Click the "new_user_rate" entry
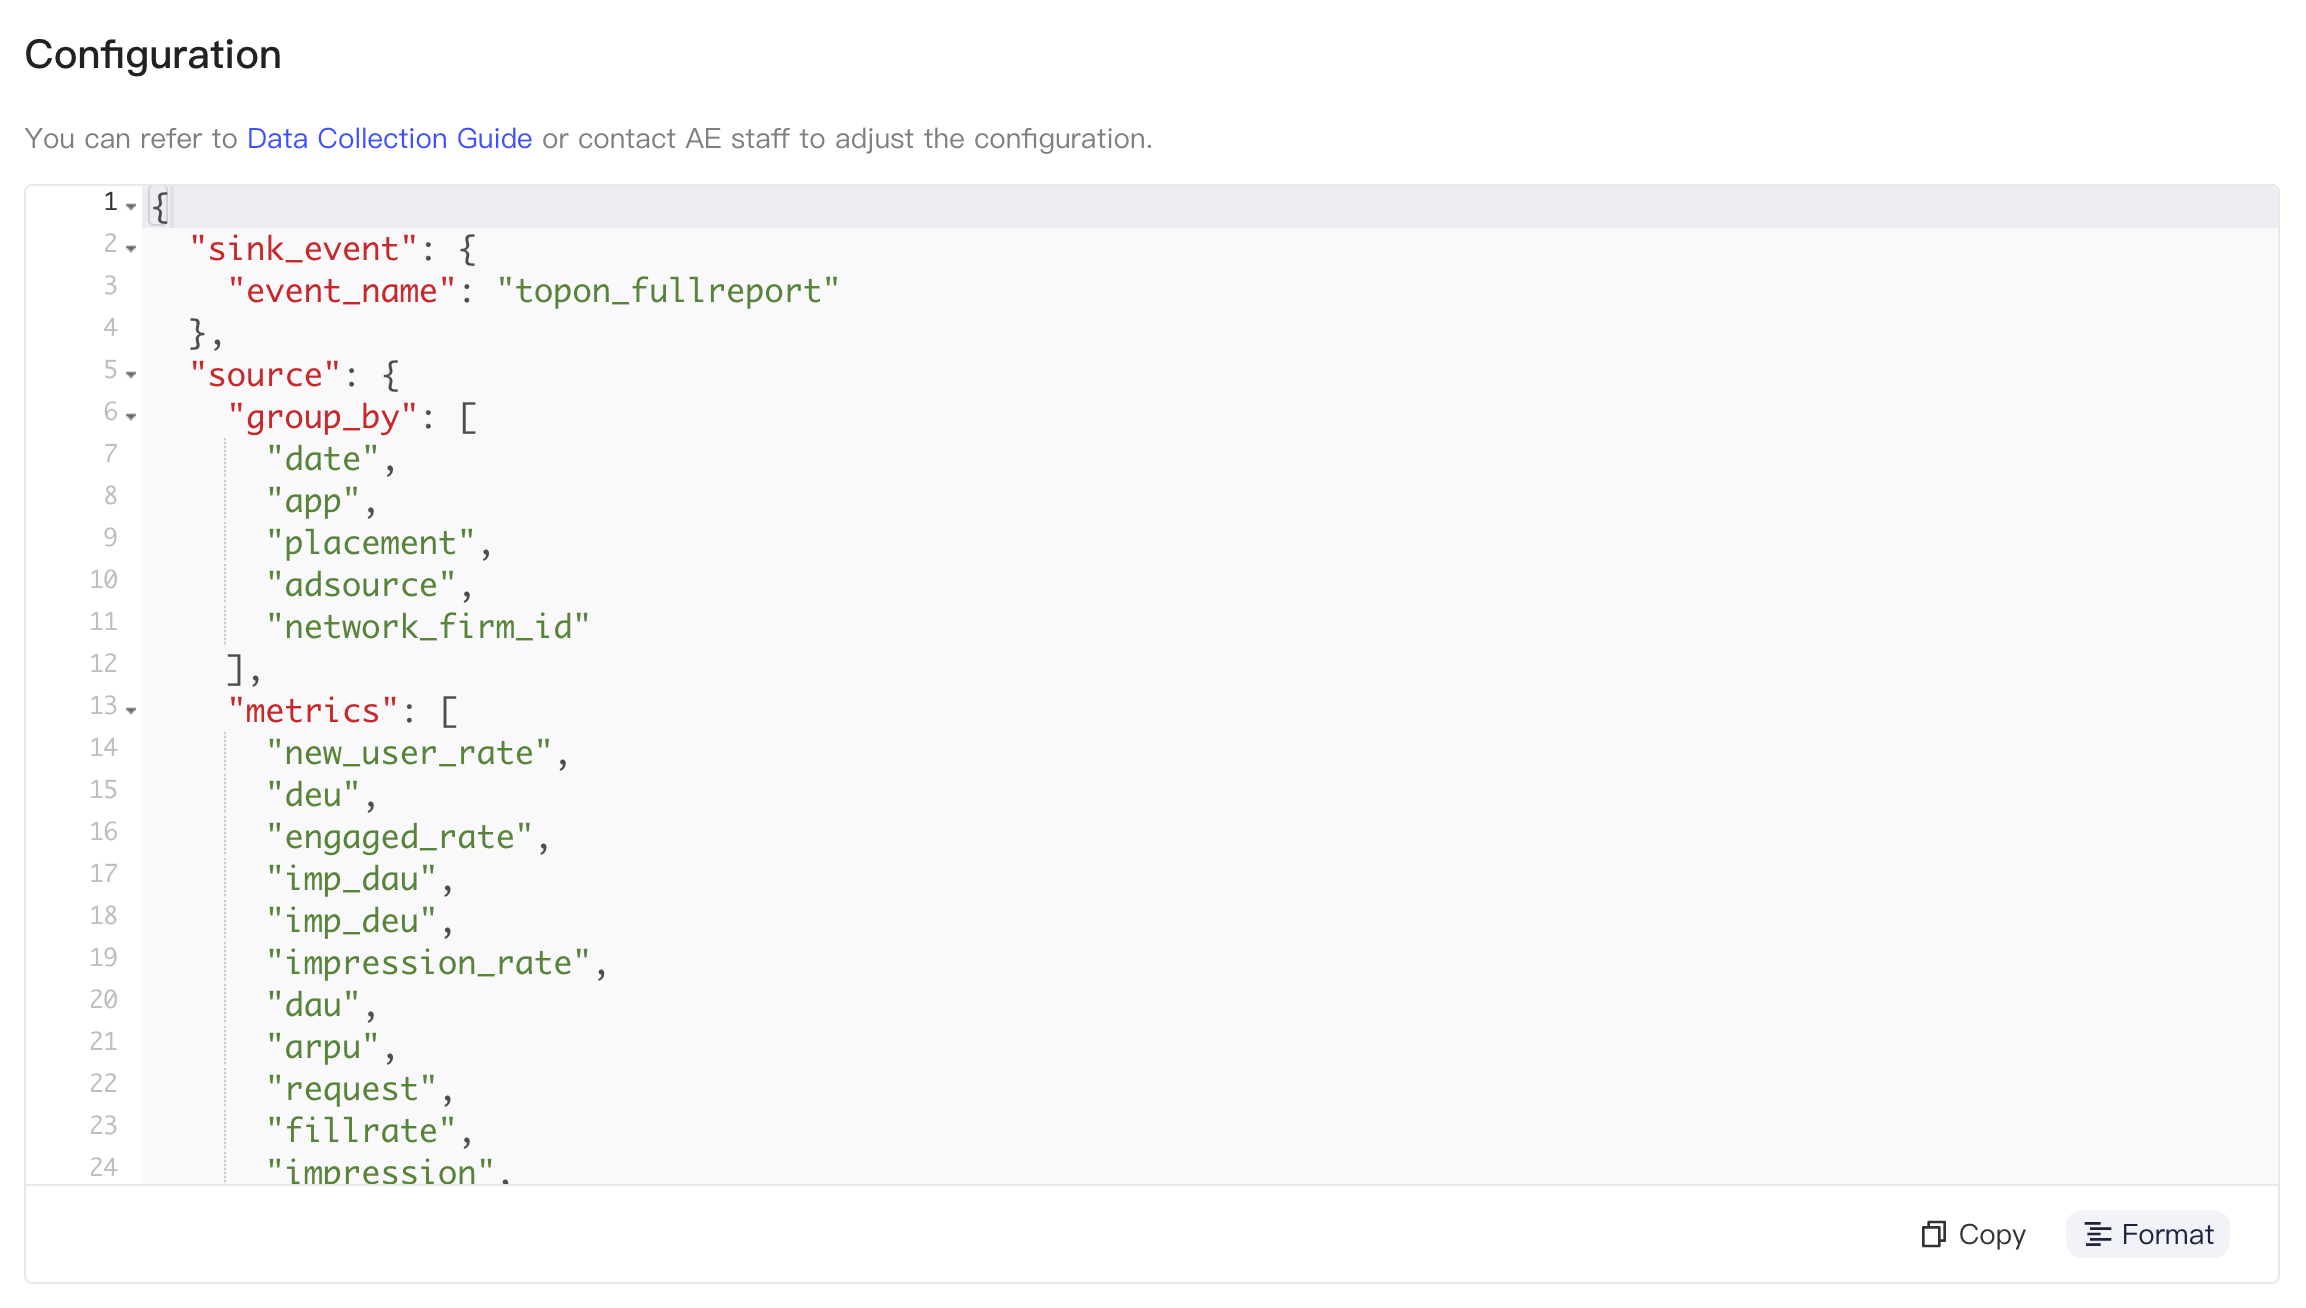Image resolution: width=2306 pixels, height=1308 pixels. (409, 753)
